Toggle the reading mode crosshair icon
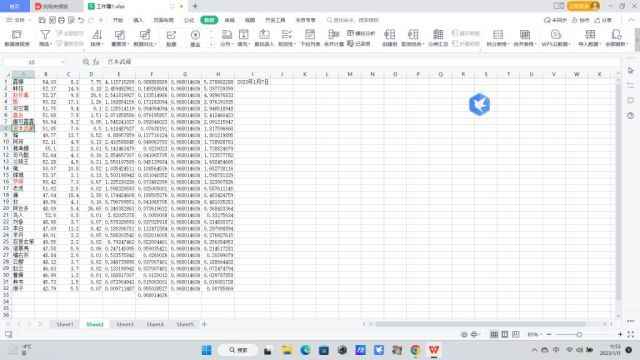 (x=474, y=335)
